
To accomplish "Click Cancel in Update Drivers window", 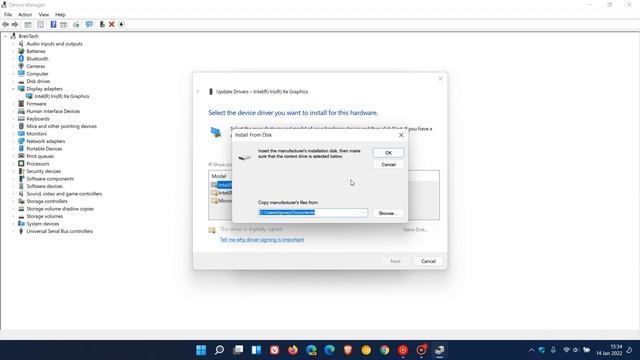I will [428, 261].
